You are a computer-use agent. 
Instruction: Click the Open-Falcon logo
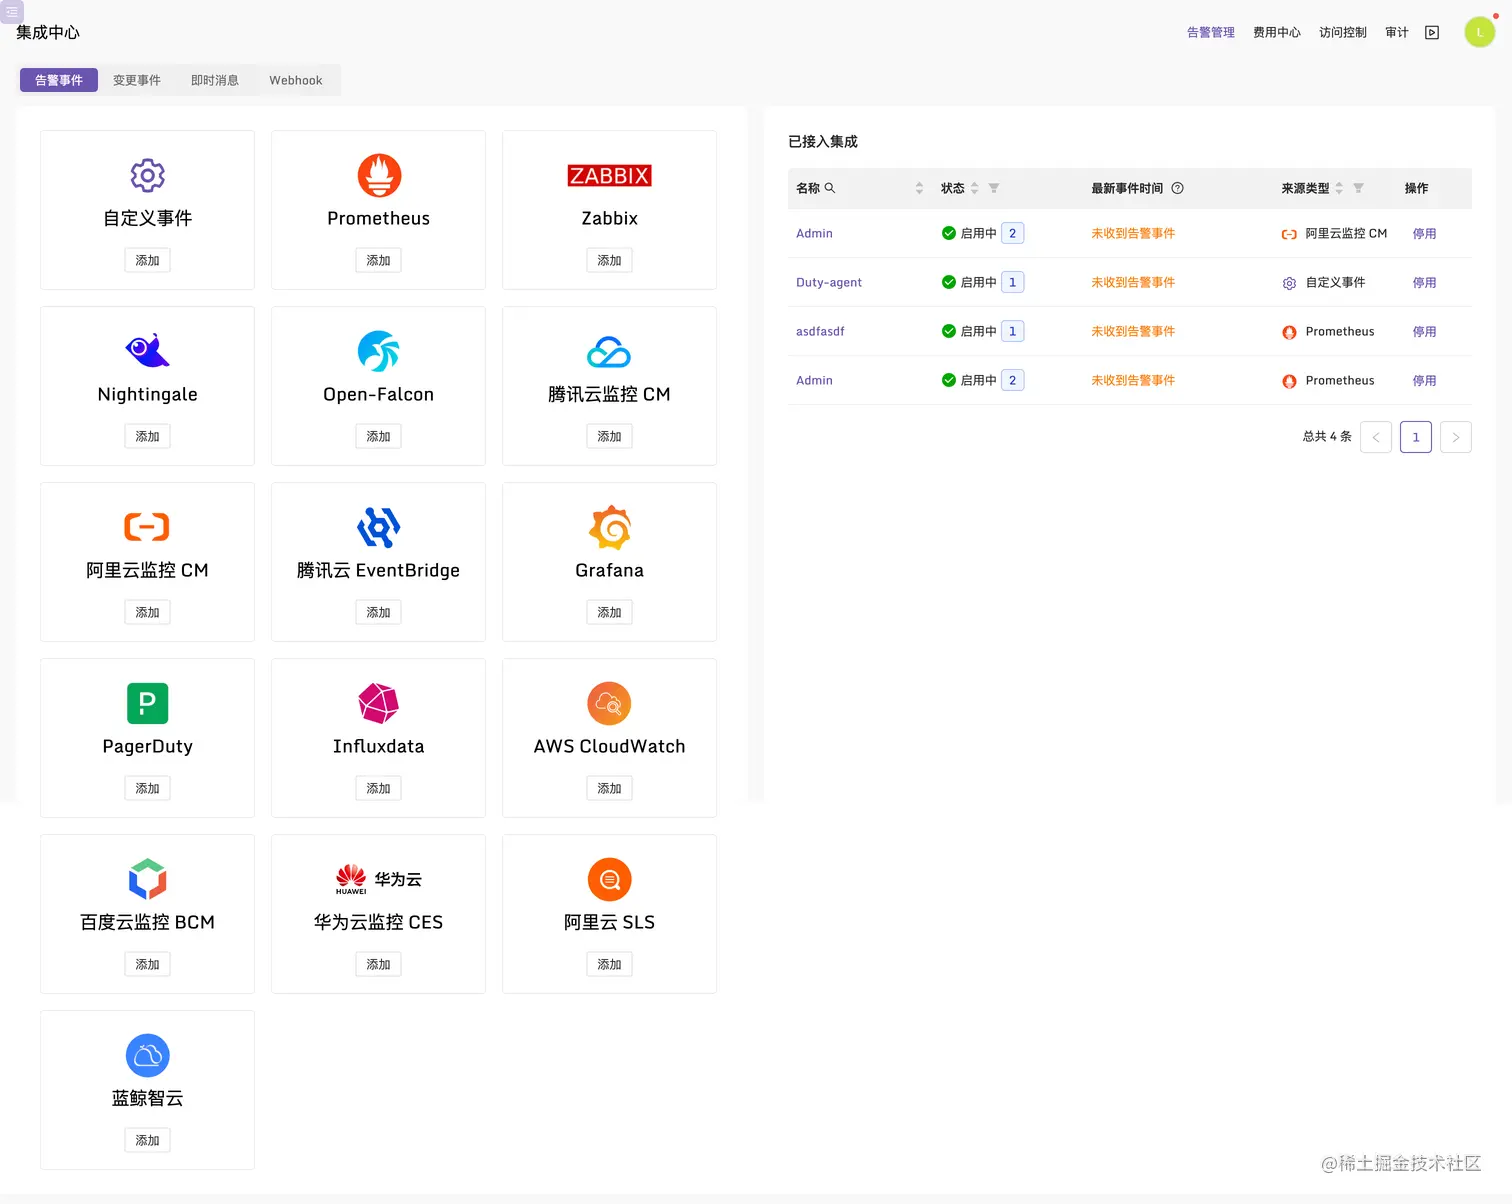pos(379,351)
